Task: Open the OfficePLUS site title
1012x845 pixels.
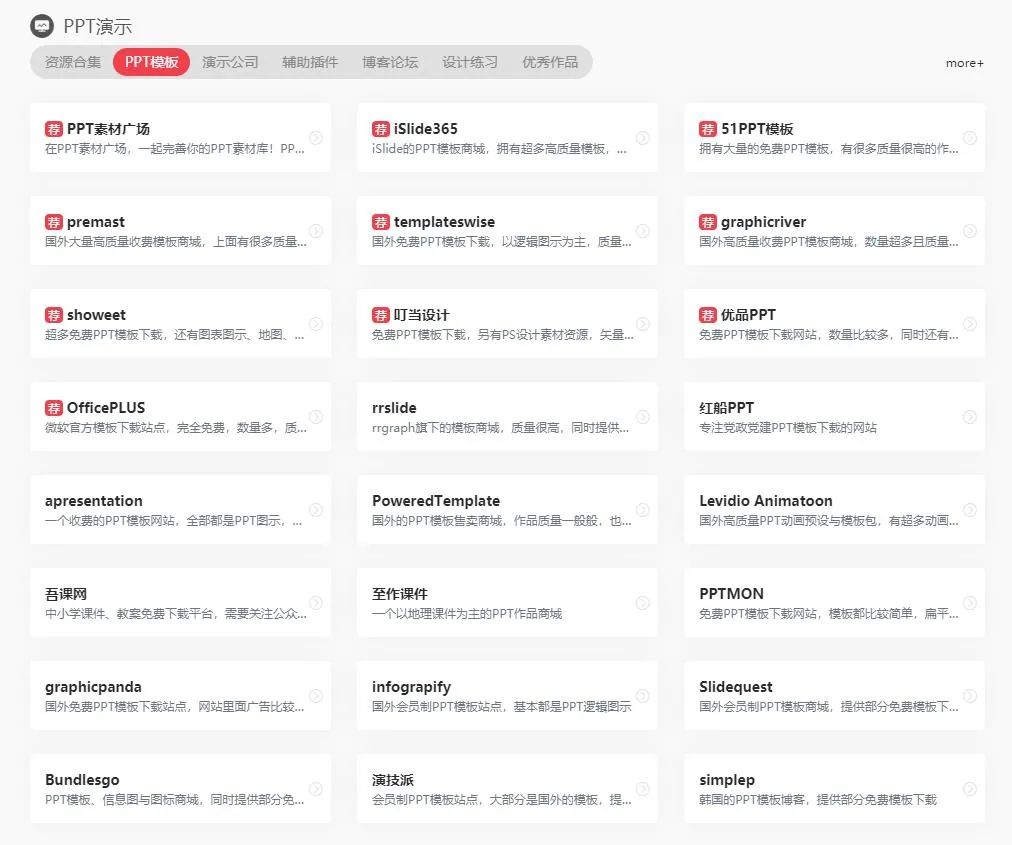Action: point(106,407)
